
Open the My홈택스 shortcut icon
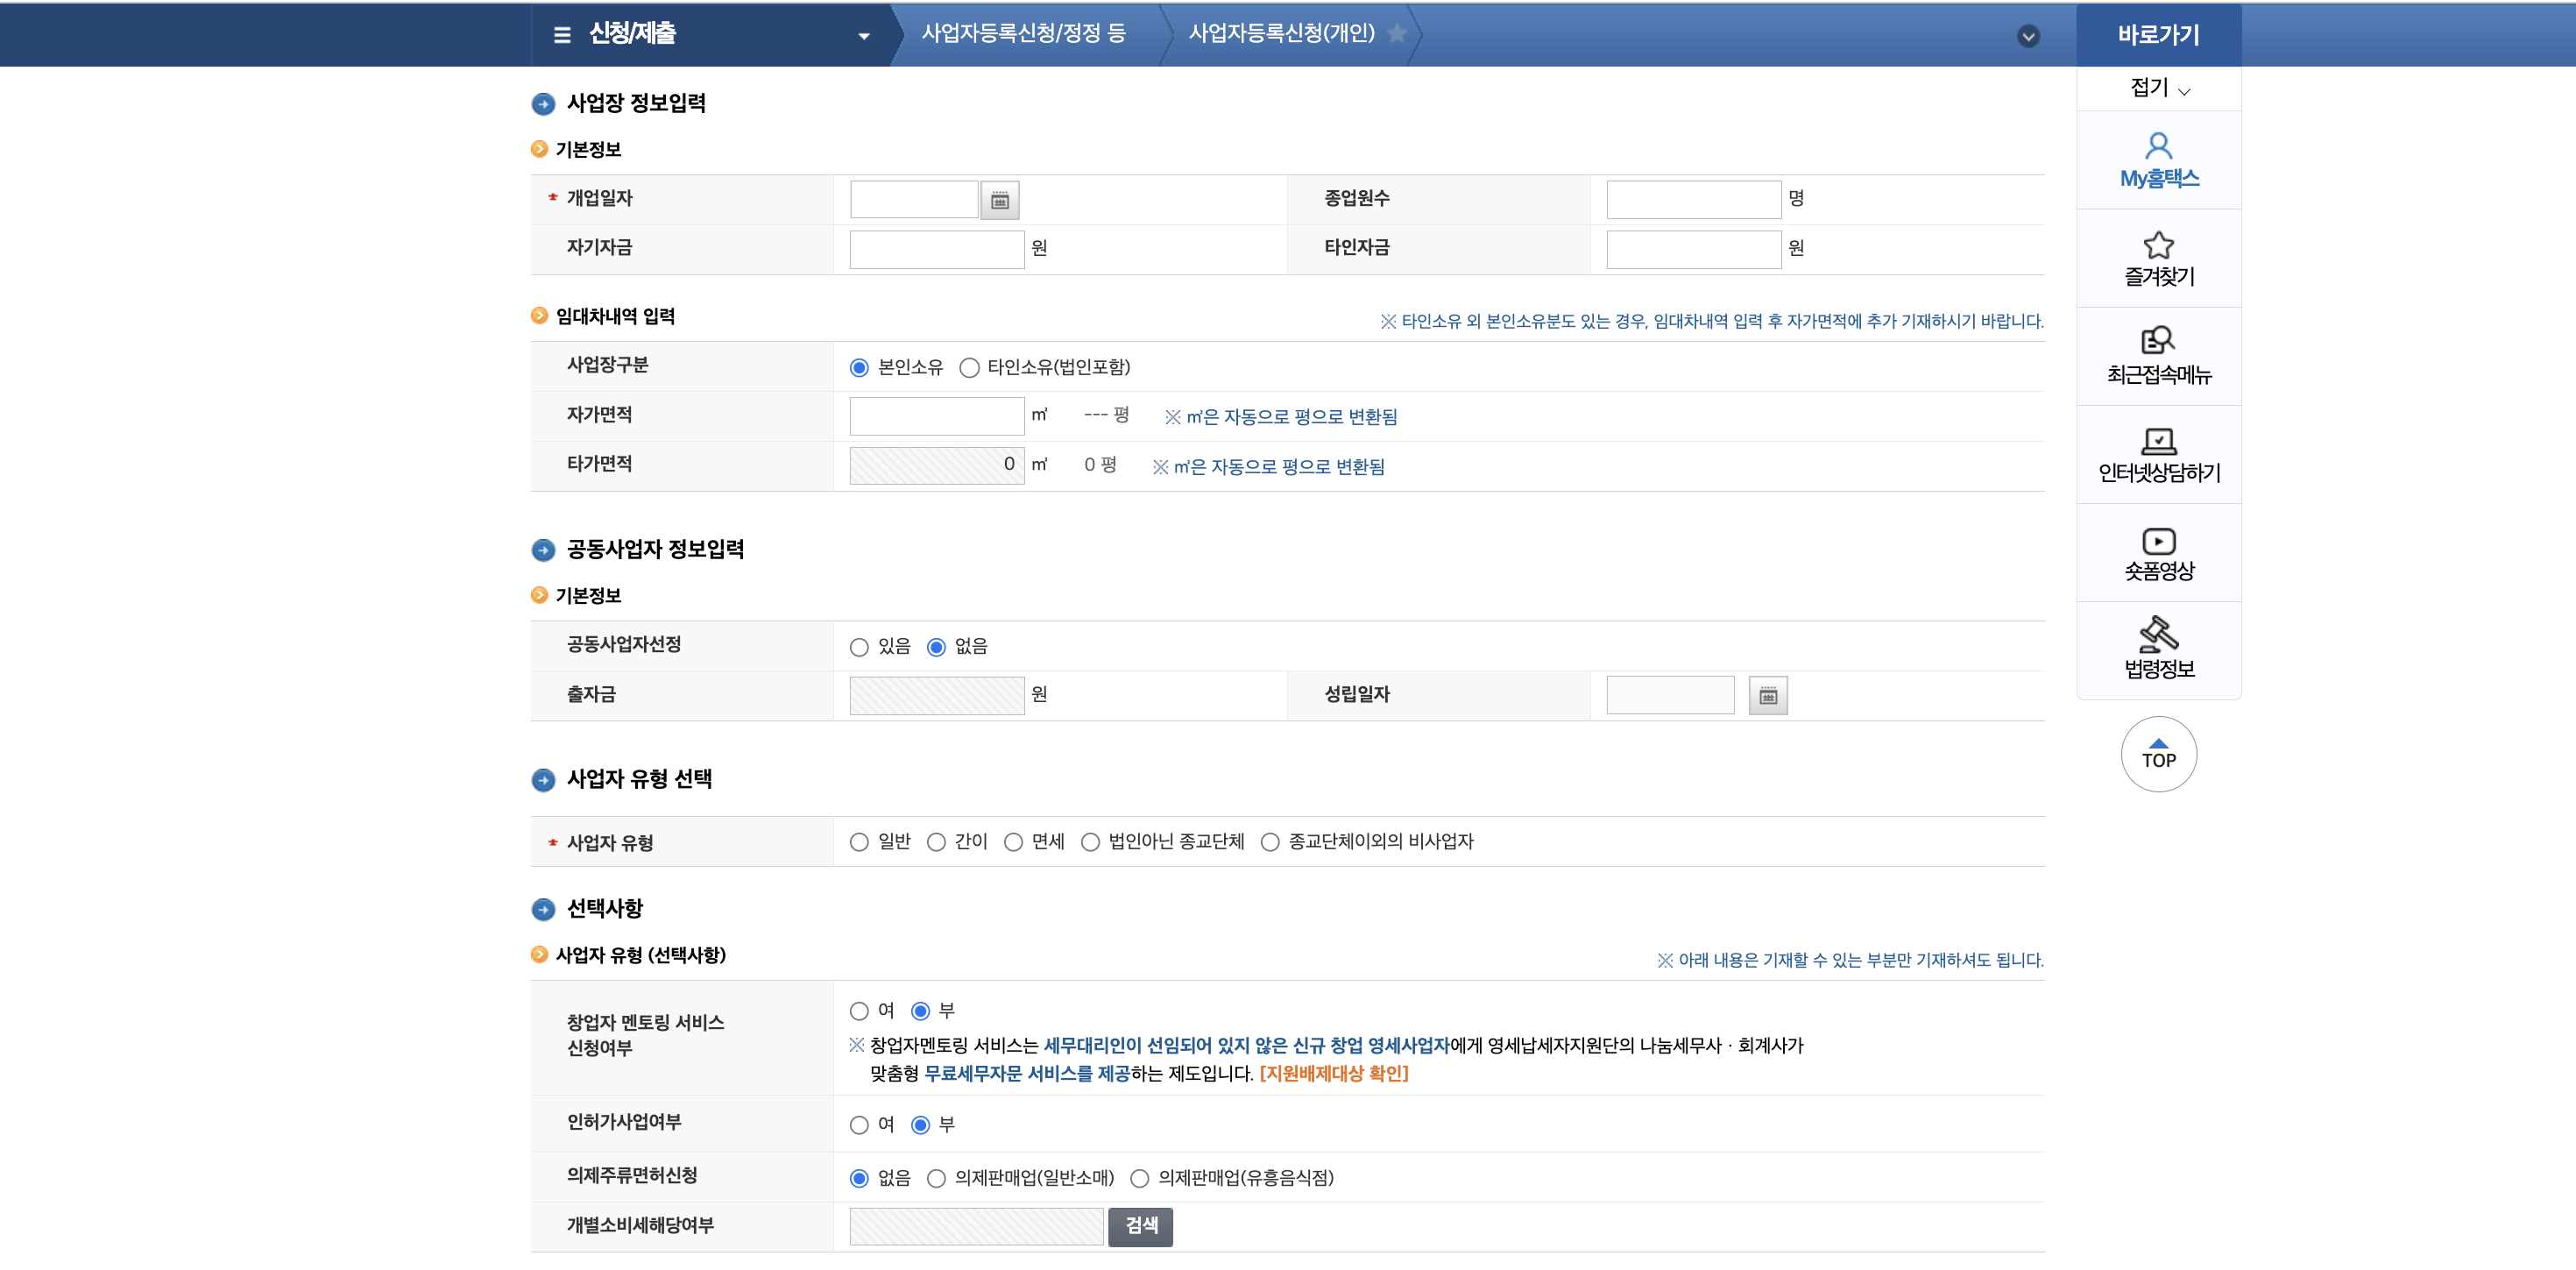pyautogui.click(x=2158, y=147)
